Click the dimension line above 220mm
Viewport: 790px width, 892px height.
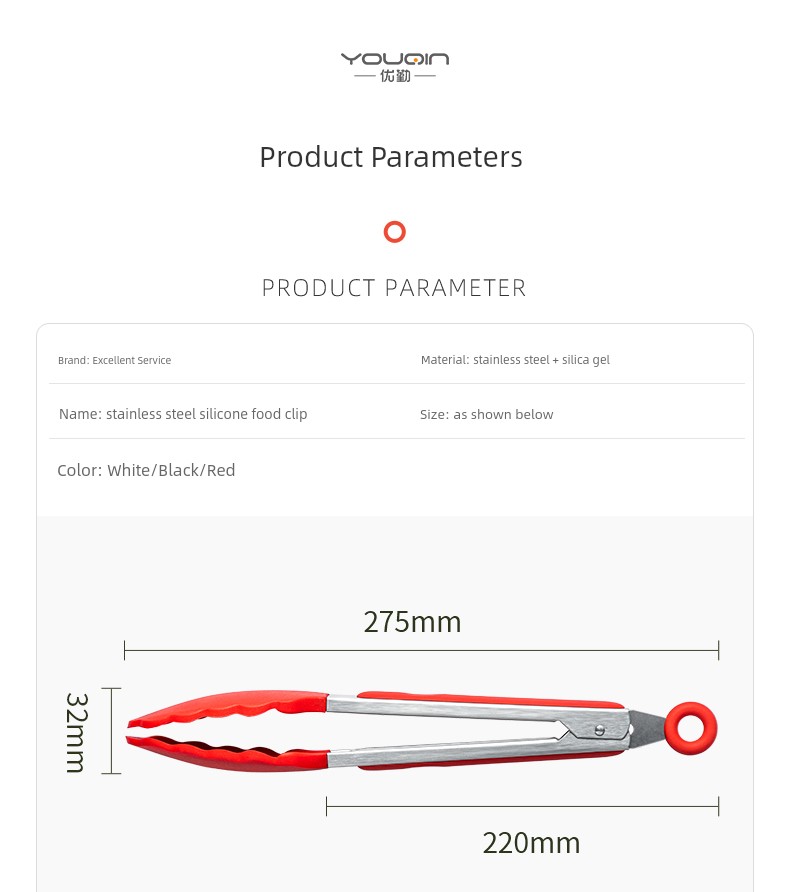pyautogui.click(x=522, y=806)
